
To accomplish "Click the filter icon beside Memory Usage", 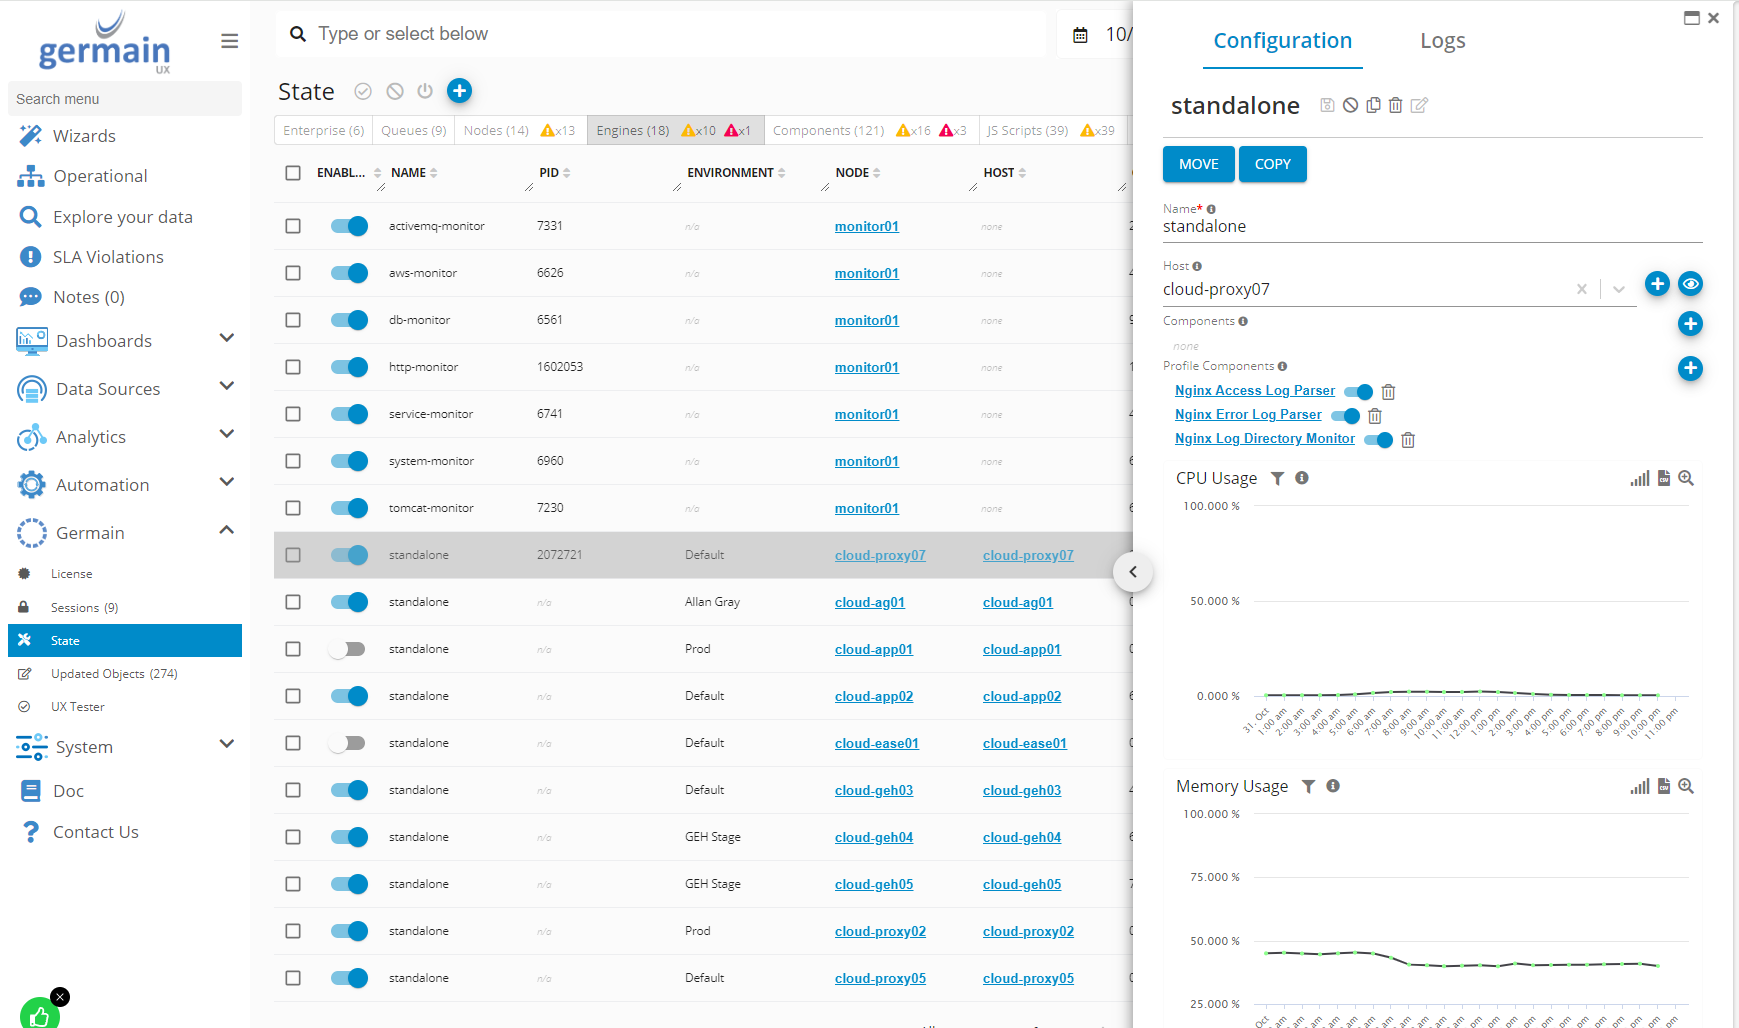I will point(1308,787).
